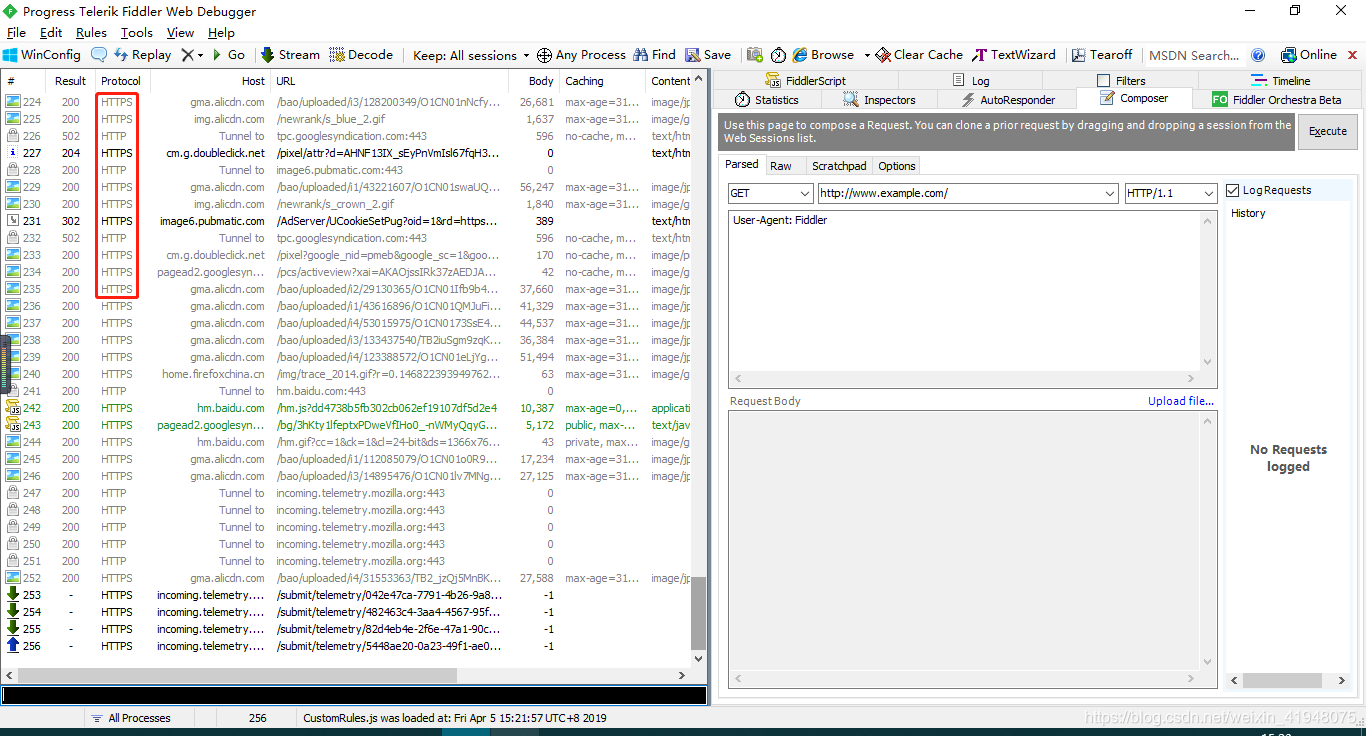
Task: Click the info icon of session 227
Action: 13,153
